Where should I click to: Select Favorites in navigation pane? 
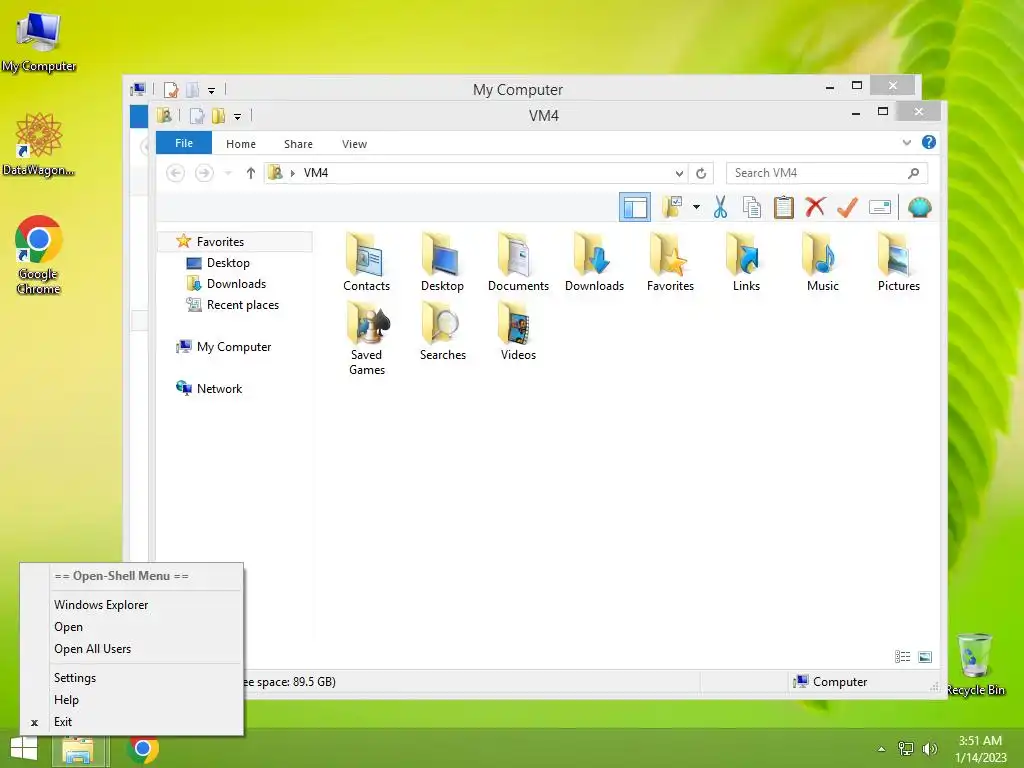[x=220, y=242]
